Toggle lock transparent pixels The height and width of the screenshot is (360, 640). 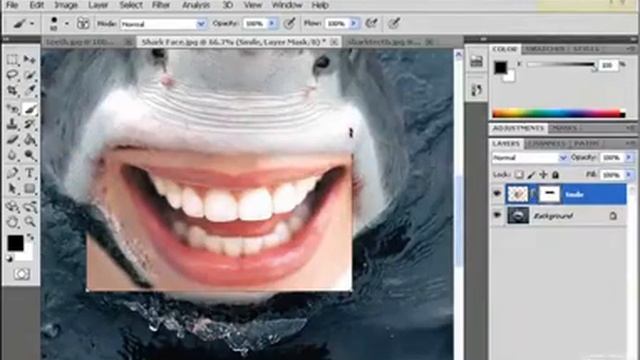click(519, 175)
